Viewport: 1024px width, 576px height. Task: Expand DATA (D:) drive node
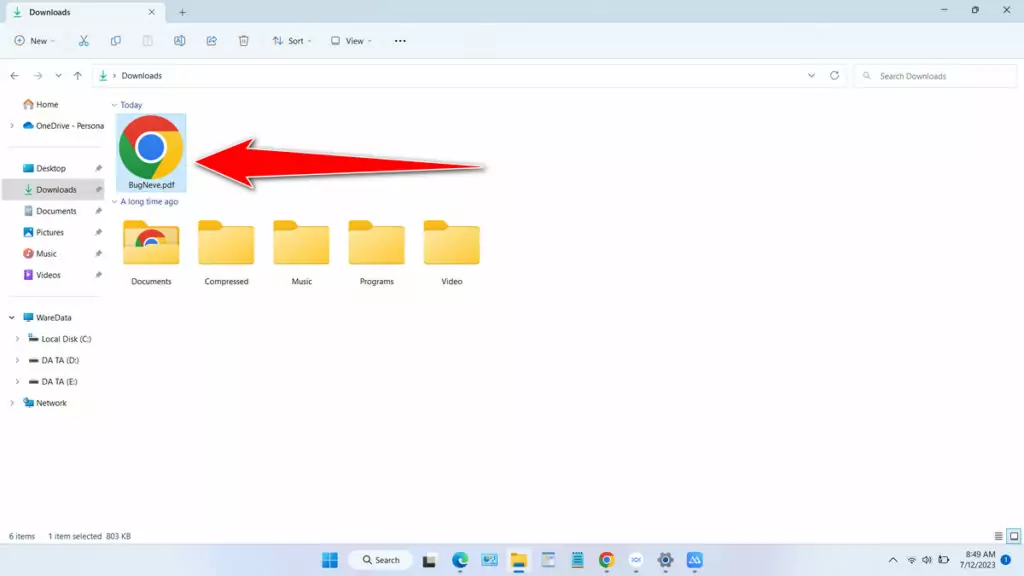click(x=18, y=360)
